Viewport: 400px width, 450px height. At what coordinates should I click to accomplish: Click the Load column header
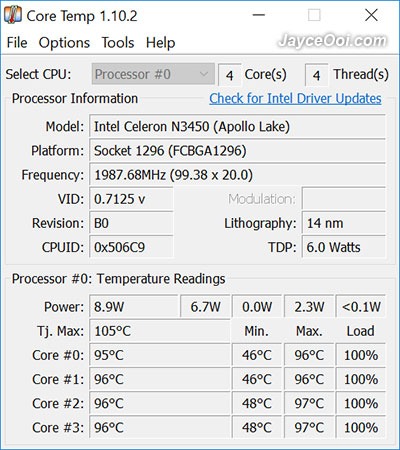(360, 331)
